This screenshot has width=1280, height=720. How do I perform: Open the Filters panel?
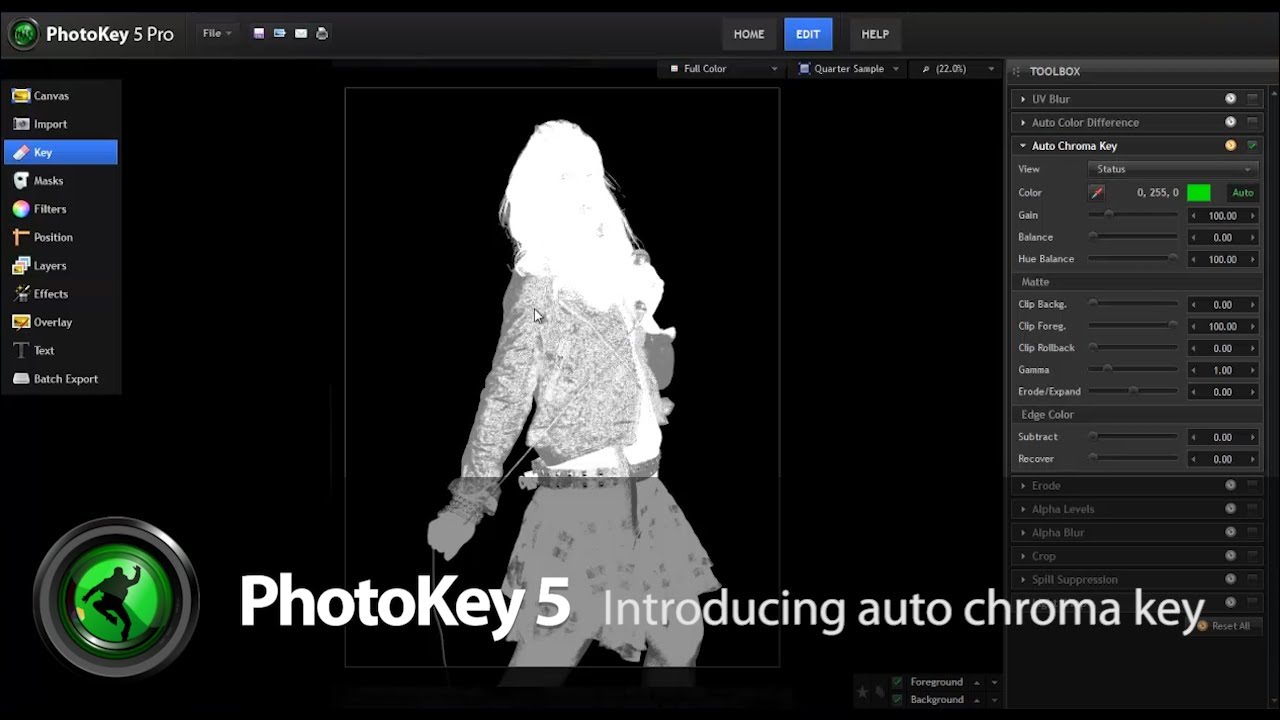click(61, 209)
